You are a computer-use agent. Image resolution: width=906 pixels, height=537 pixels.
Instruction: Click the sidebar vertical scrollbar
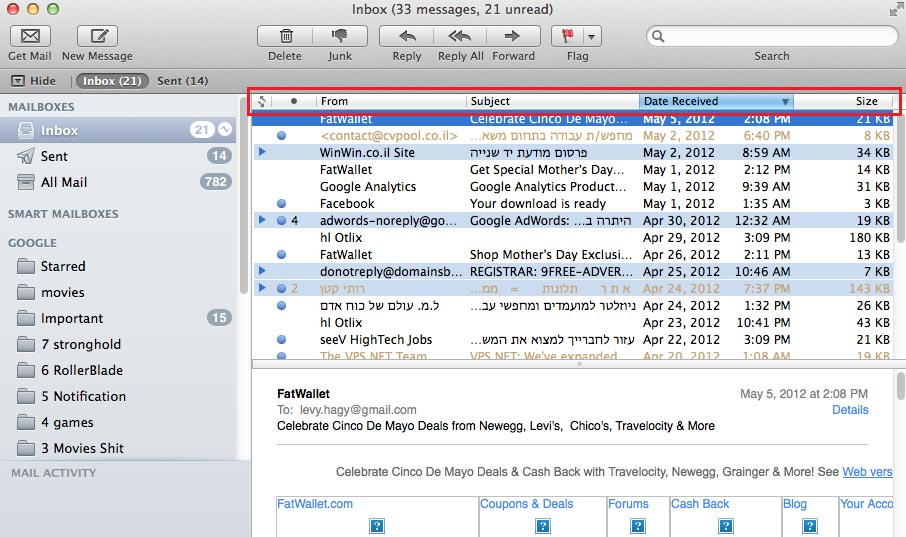[x=243, y=197]
